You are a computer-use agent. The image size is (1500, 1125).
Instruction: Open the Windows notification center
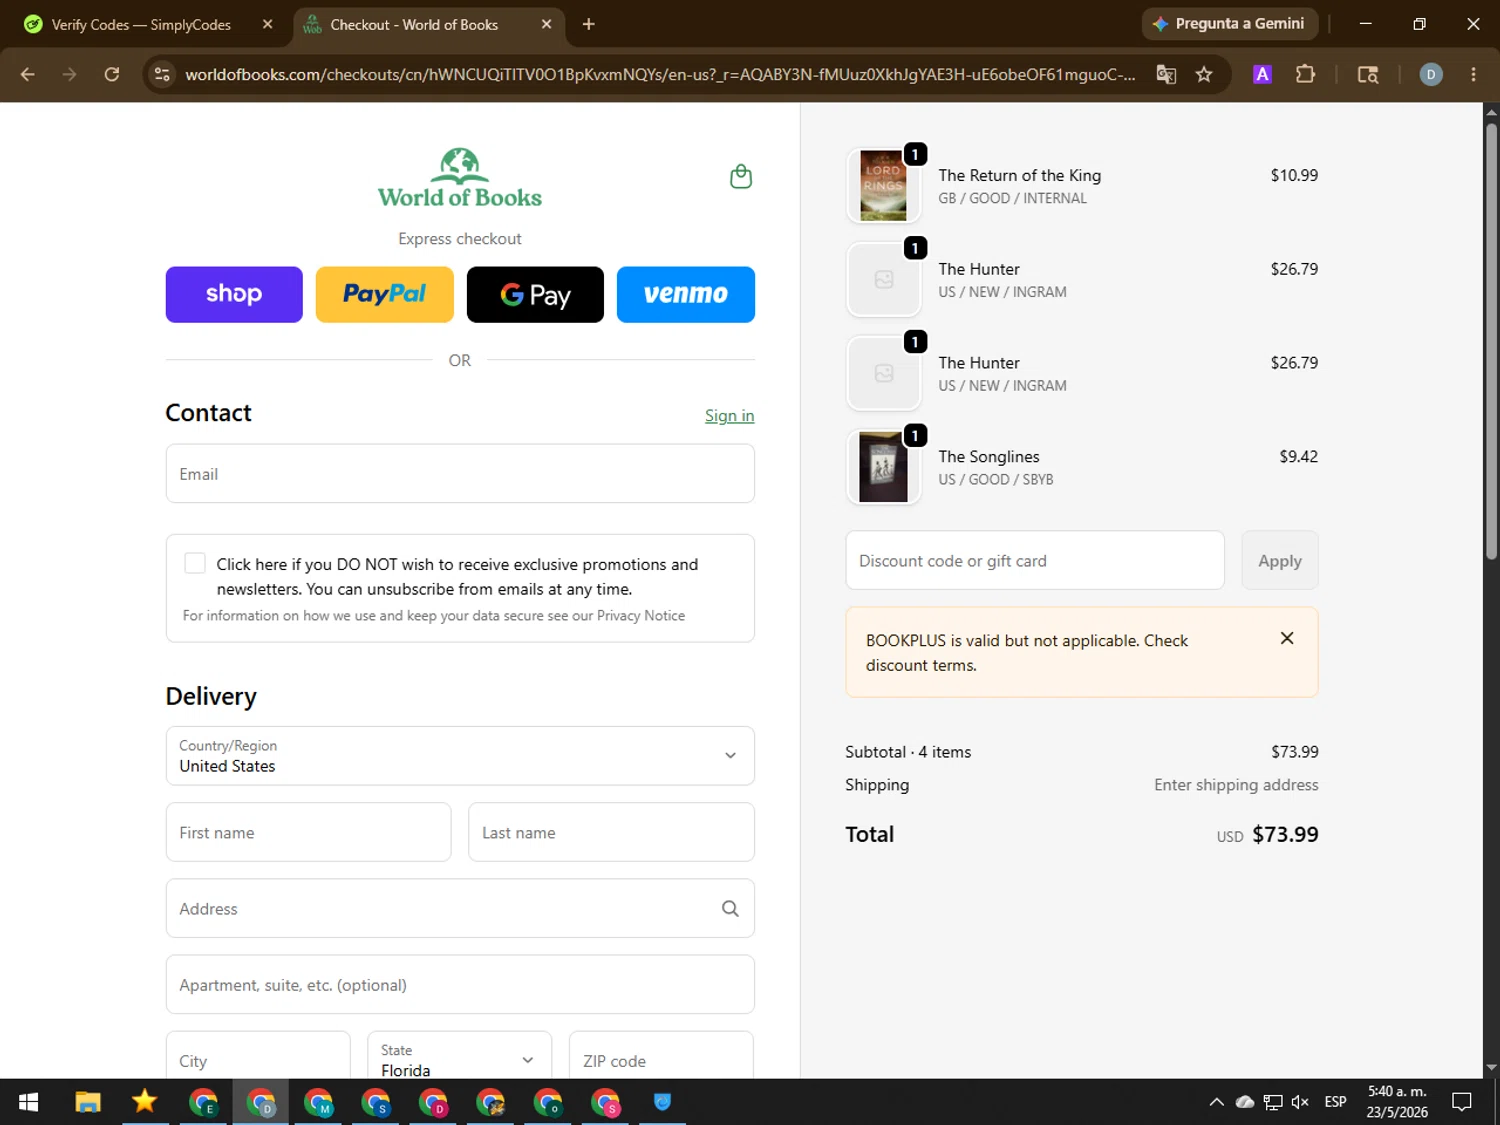click(1462, 1102)
